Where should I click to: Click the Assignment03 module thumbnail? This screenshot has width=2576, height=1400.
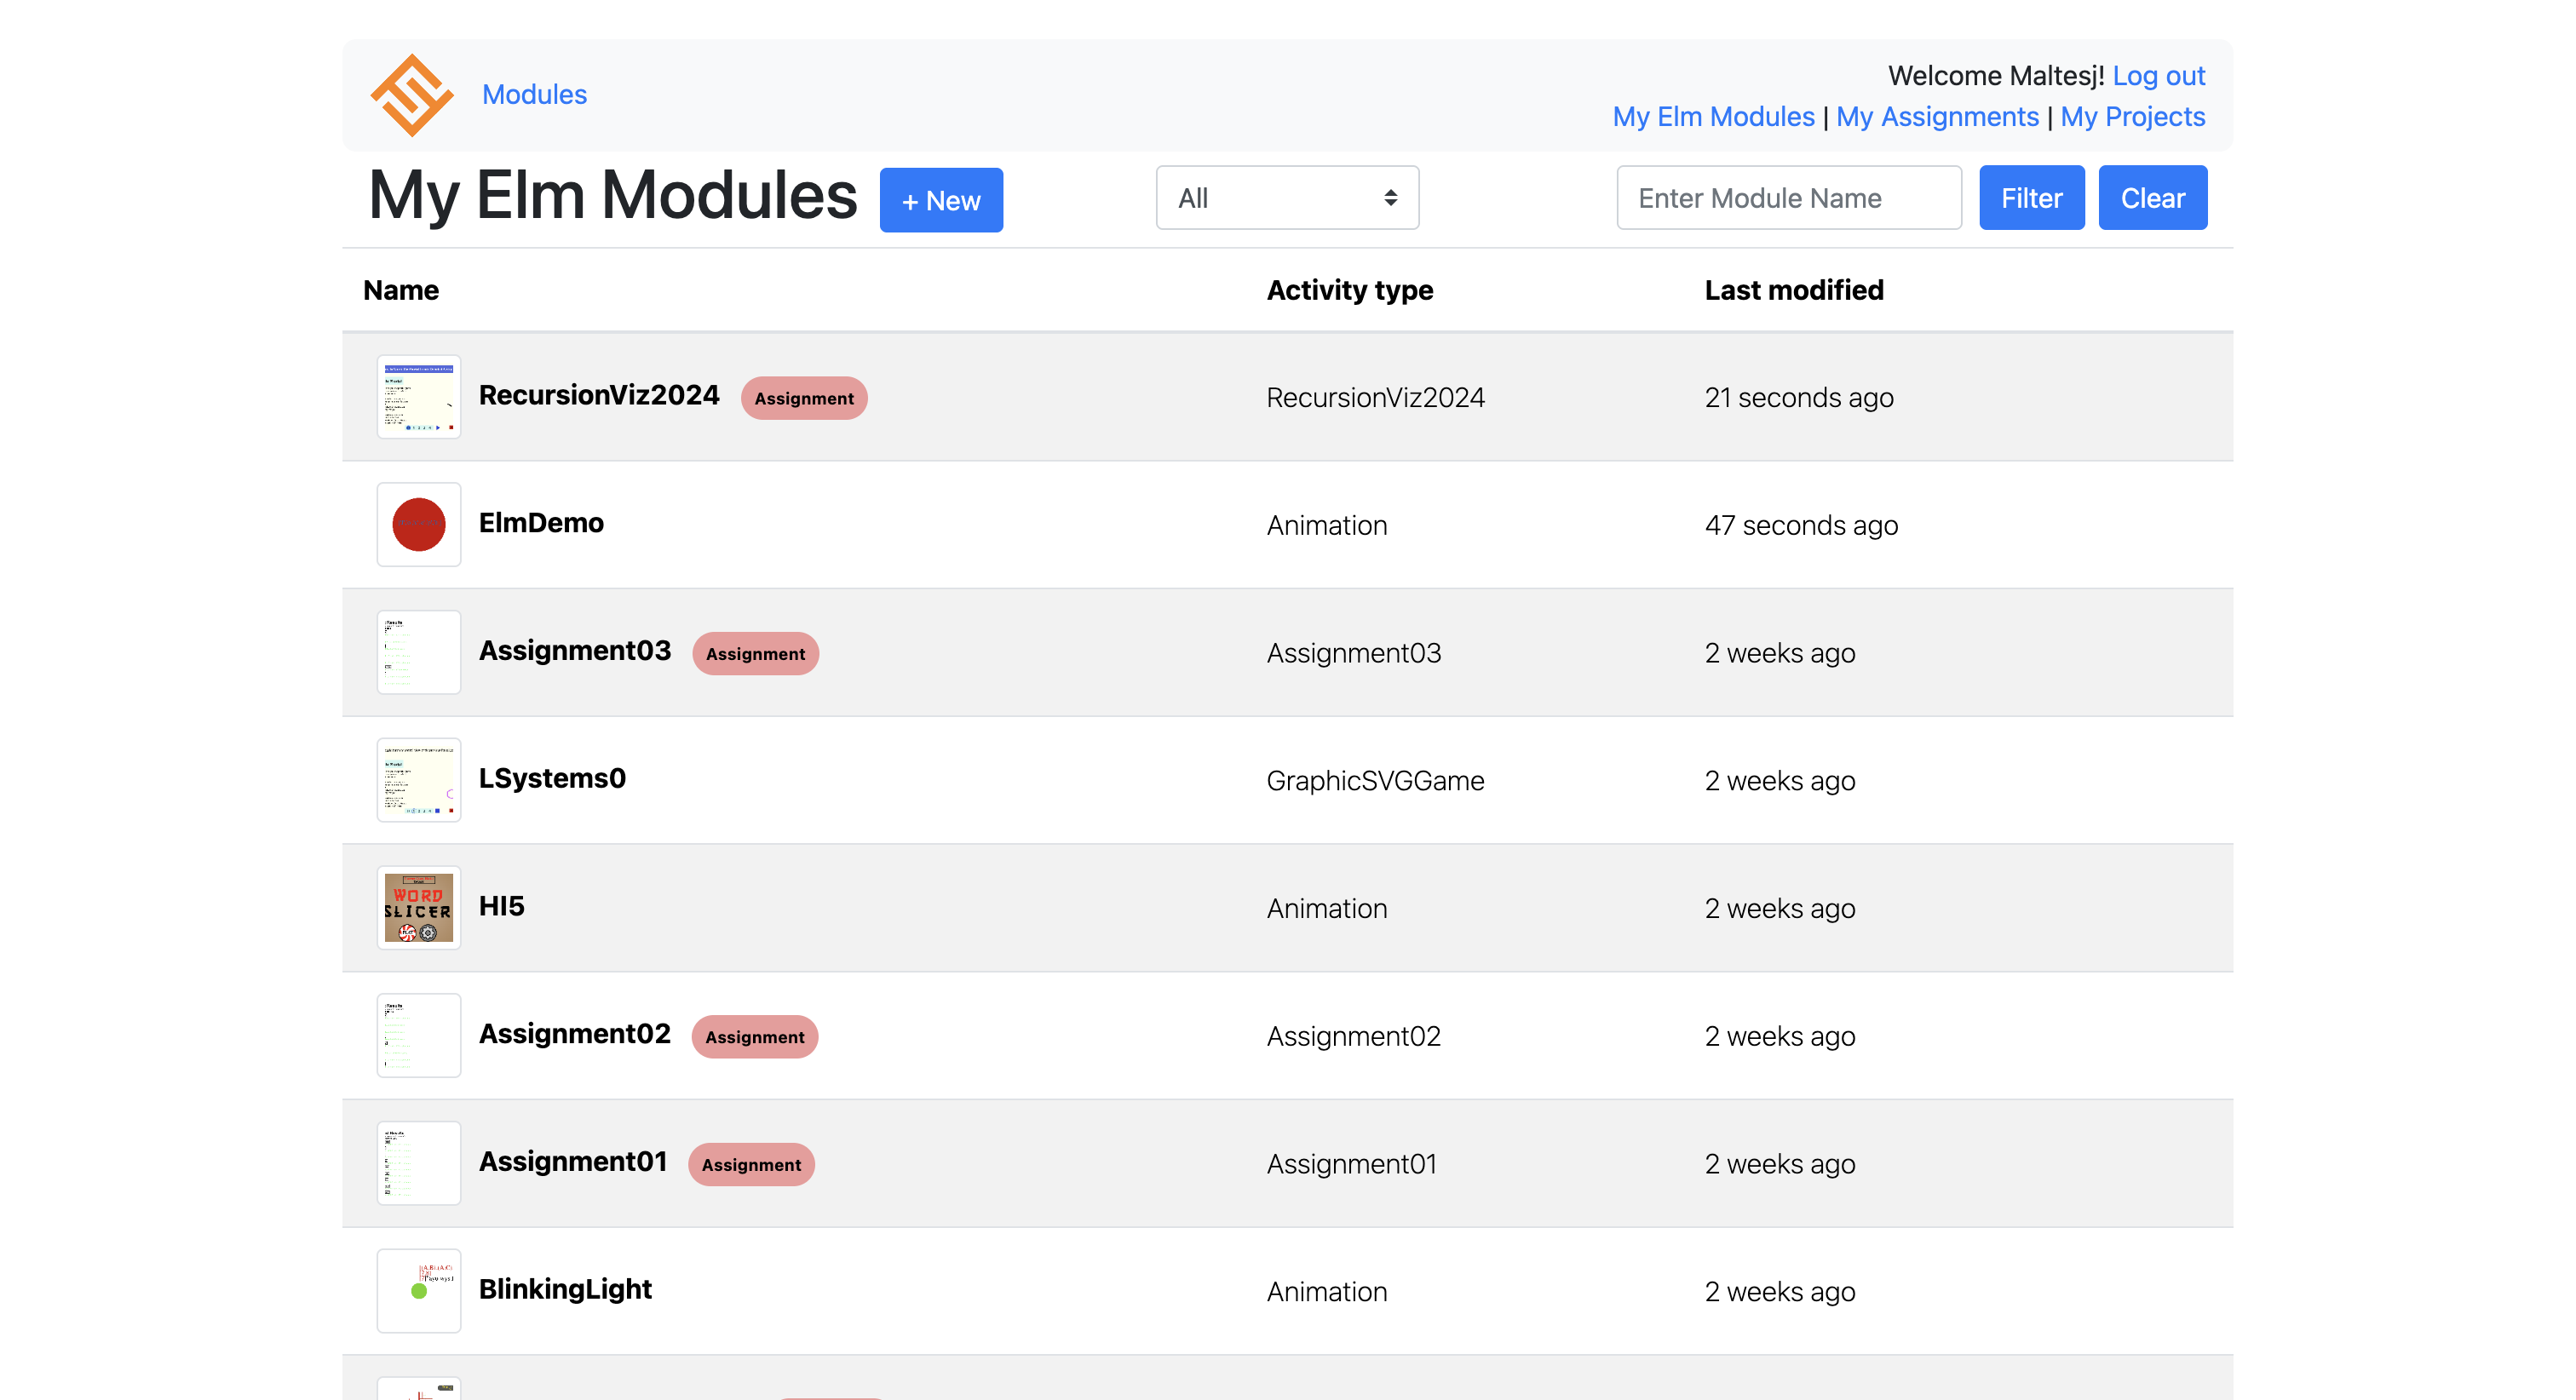pos(418,652)
